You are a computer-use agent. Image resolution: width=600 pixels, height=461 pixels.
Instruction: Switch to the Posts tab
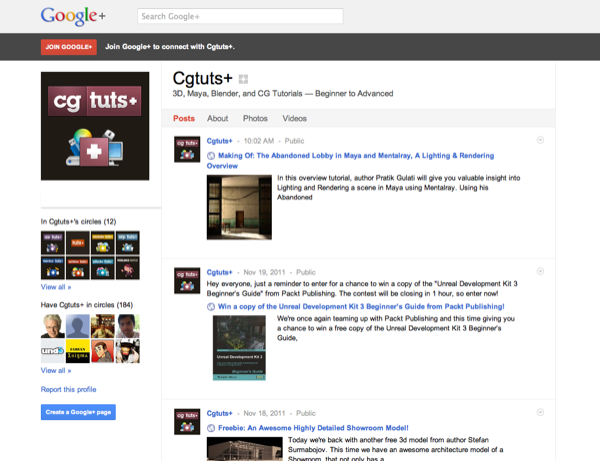click(x=184, y=119)
